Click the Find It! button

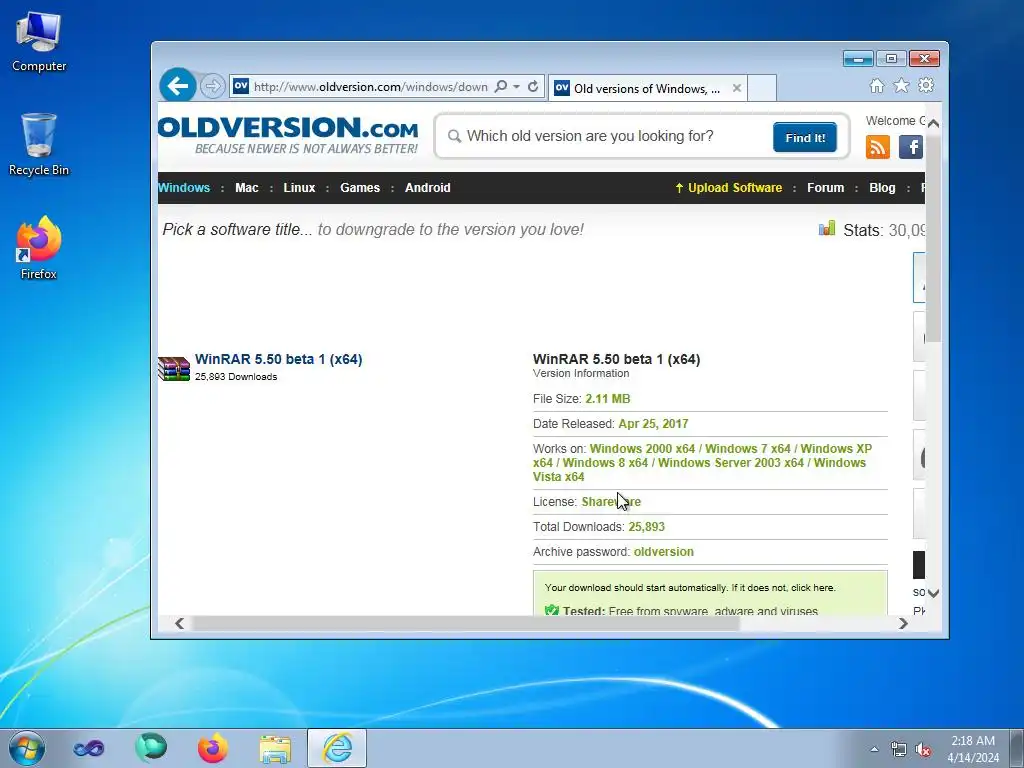[805, 137]
